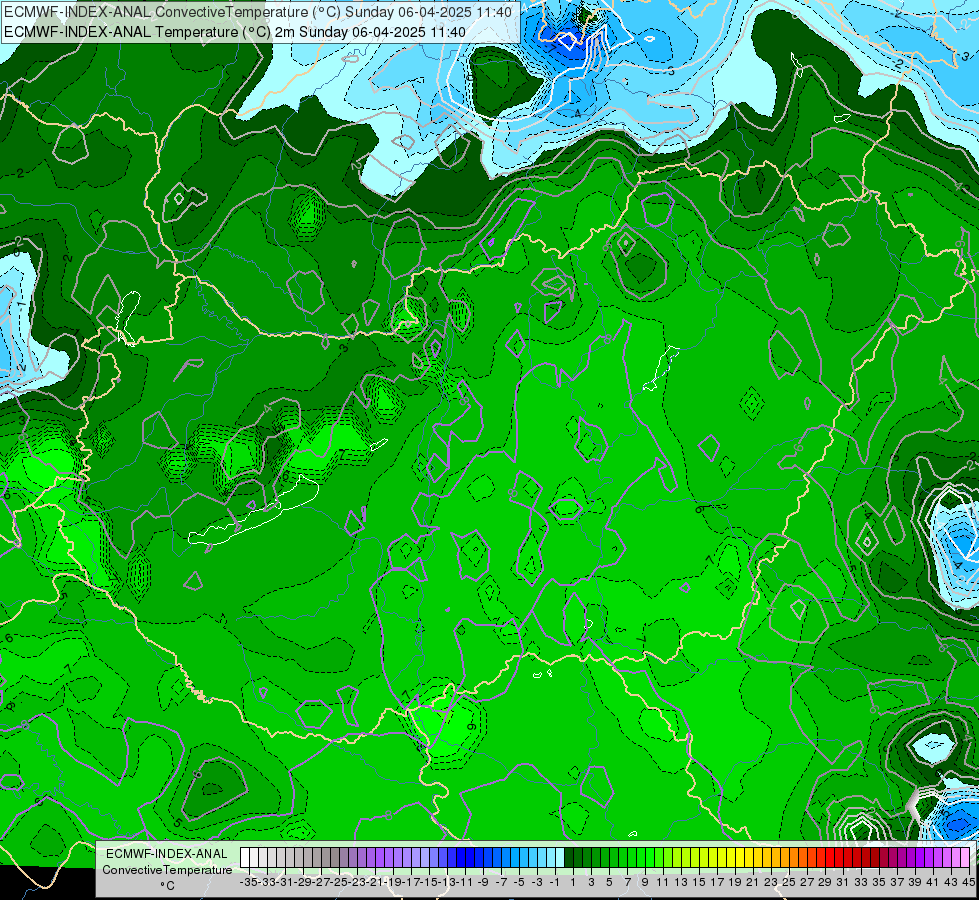Click the '-11' legend scale value
Screen dimensions: 979x900
465,883
